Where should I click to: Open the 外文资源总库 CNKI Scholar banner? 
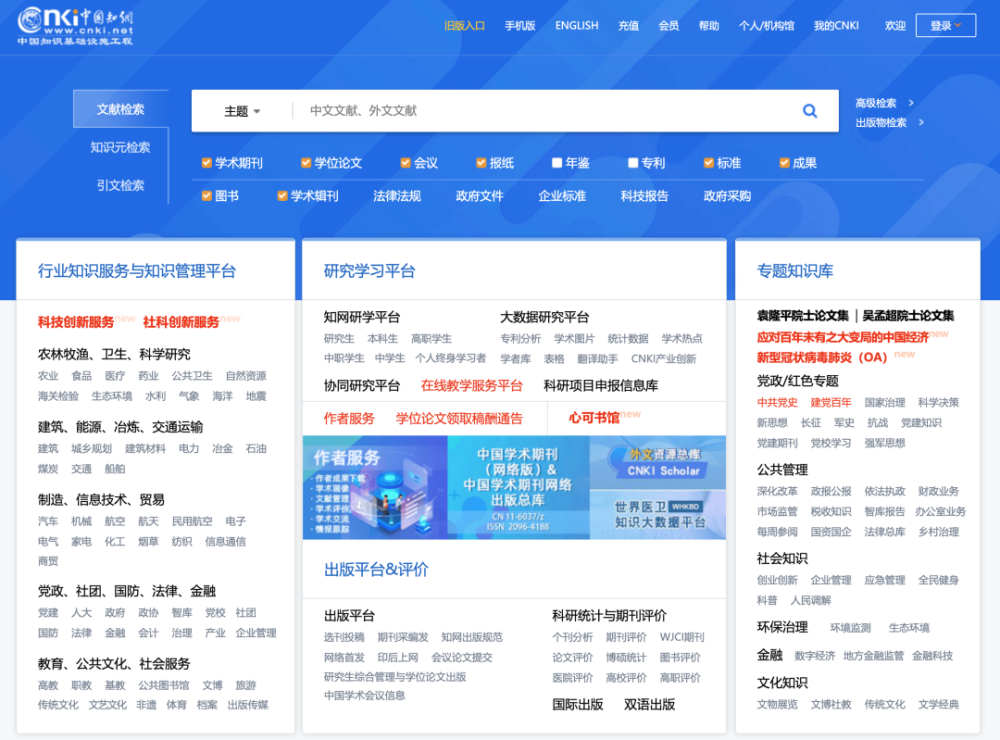[x=658, y=462]
